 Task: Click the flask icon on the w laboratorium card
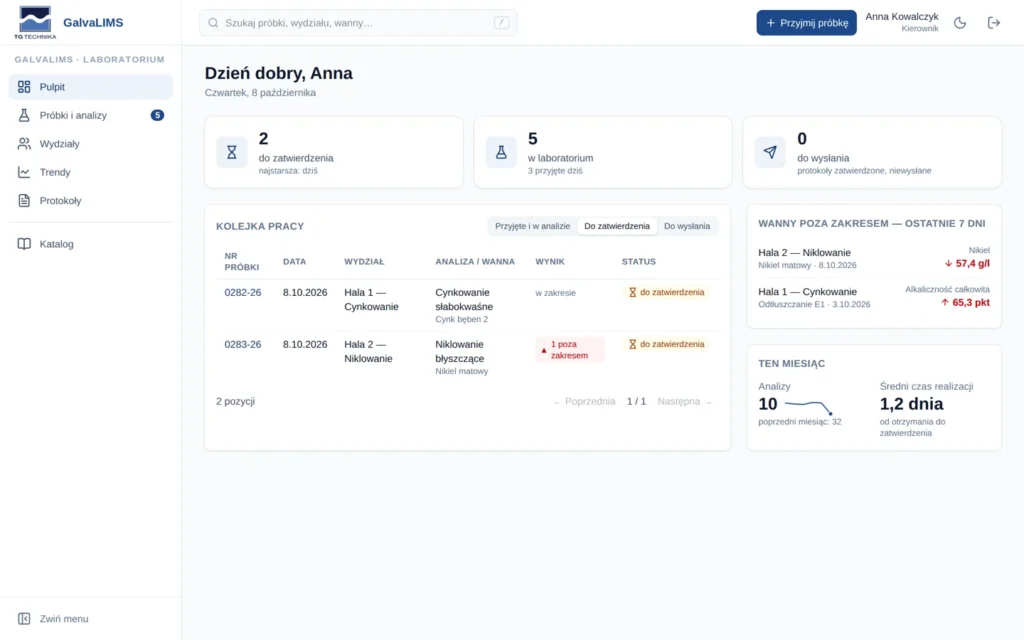(501, 152)
